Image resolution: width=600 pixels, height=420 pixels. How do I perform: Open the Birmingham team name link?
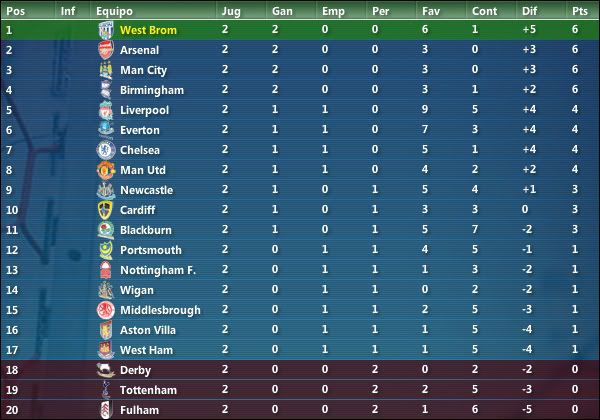152,90
